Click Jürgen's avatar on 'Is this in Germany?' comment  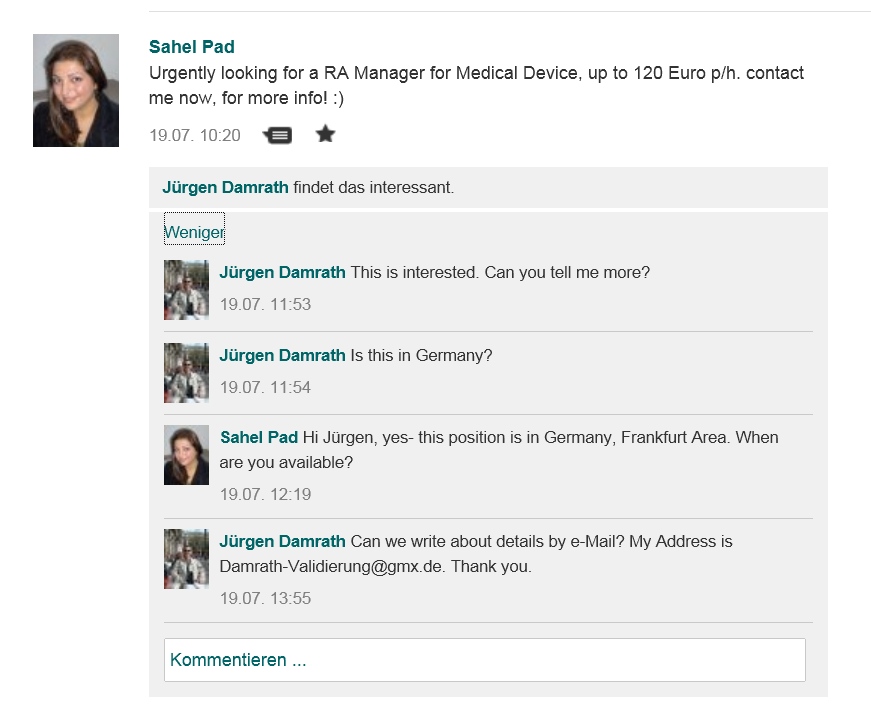pyautogui.click(x=186, y=373)
